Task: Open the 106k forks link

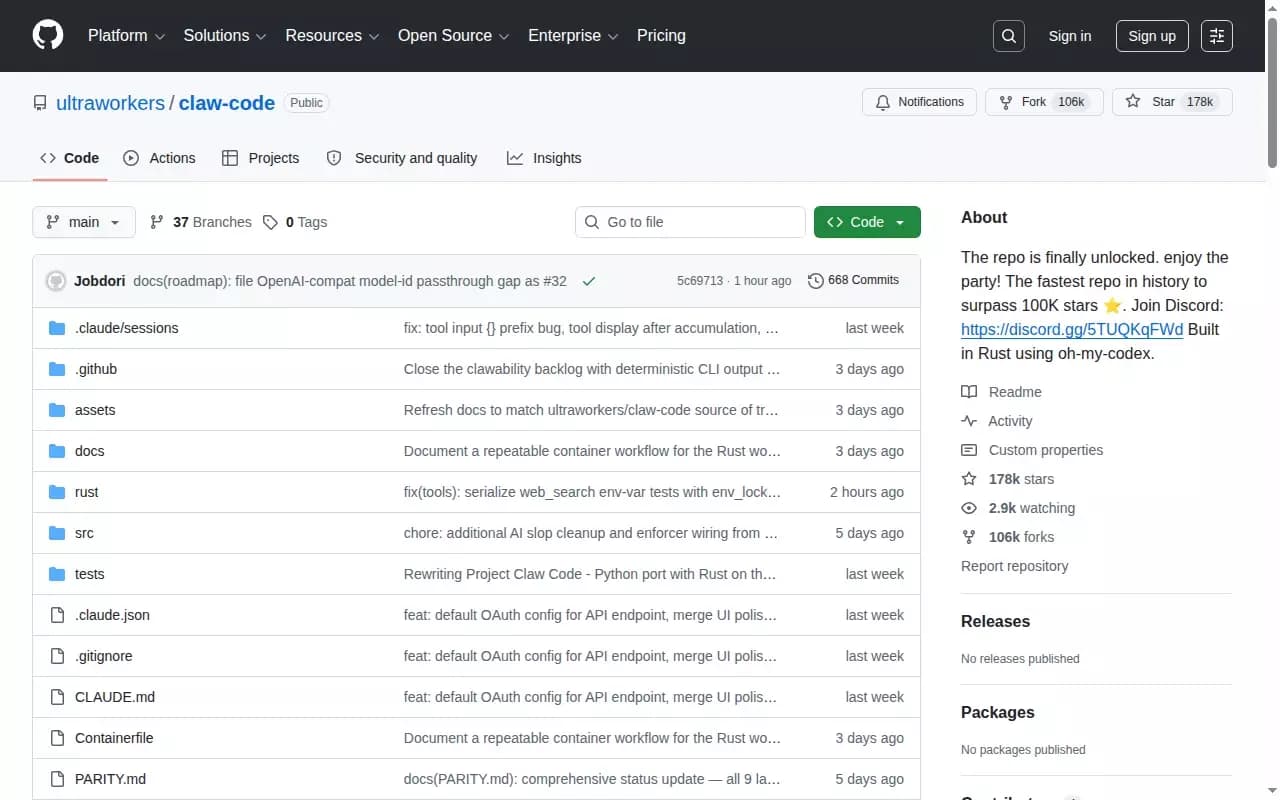Action: pyautogui.click(x=1021, y=537)
